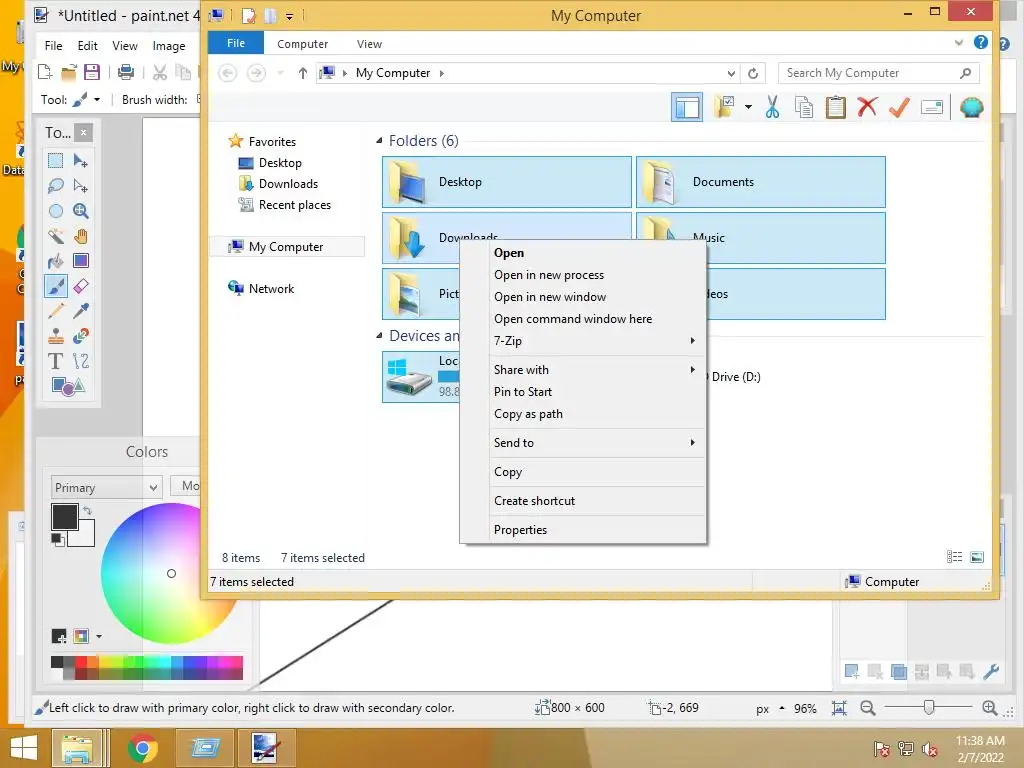This screenshot has width=1024, height=768.
Task: Switch to the View ribbon tab
Action: pos(369,44)
